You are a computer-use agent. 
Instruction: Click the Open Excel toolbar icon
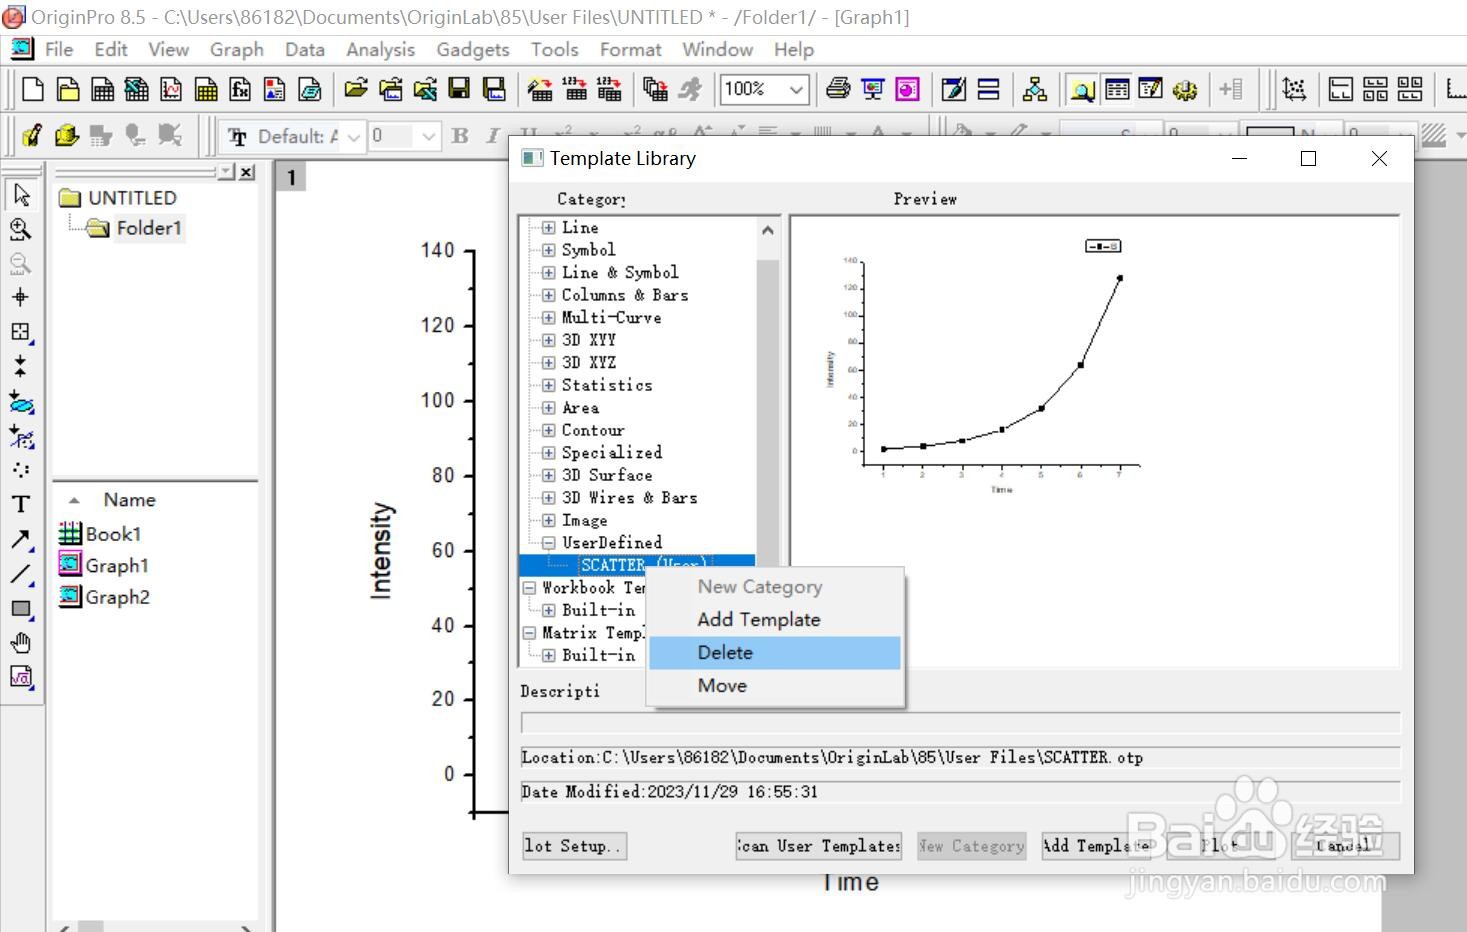425,90
